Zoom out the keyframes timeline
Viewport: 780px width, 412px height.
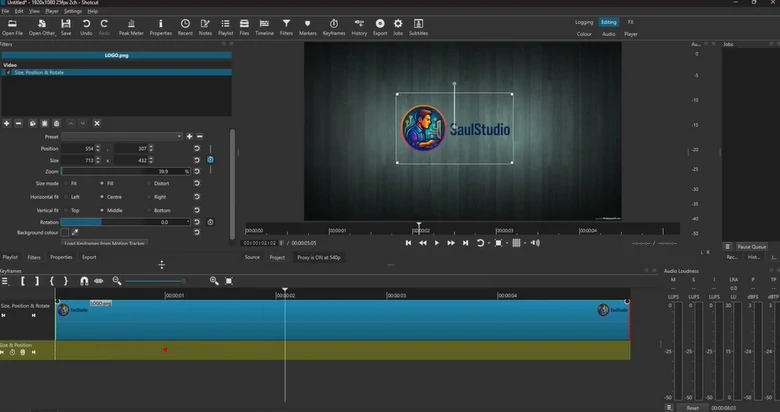click(116, 281)
